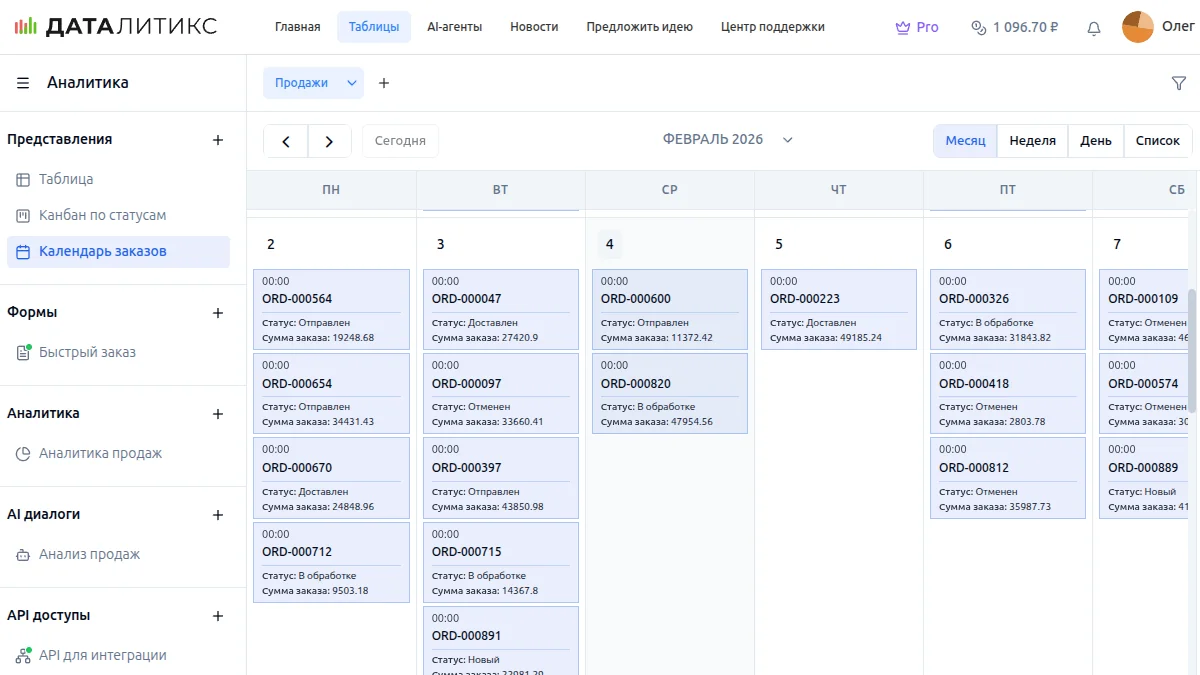1200x675 pixels.
Task: Open the ФЕВРАЛЬ 2026 month picker
Action: pos(727,140)
